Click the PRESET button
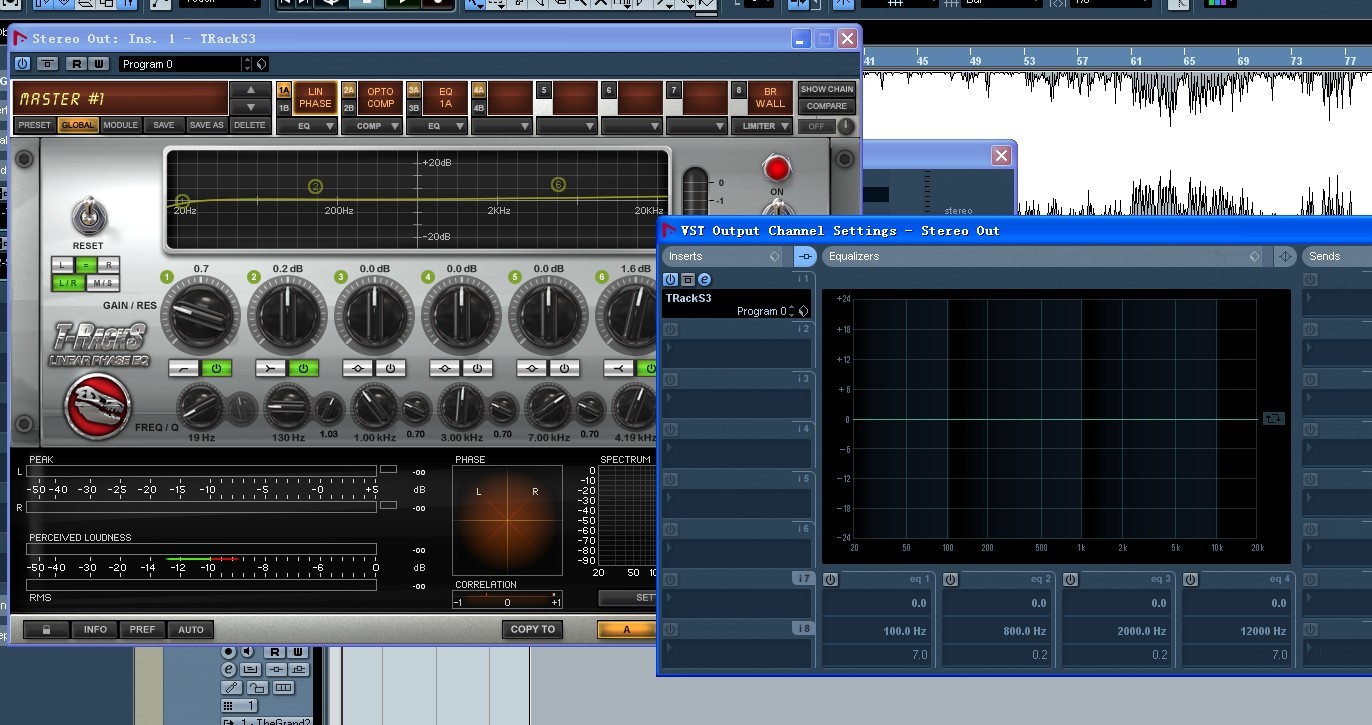This screenshot has width=1372, height=725. 34,125
